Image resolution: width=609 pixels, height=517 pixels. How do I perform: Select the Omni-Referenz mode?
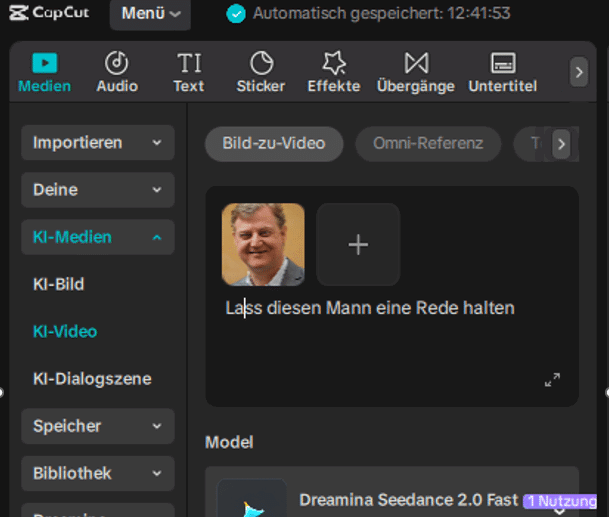(428, 144)
